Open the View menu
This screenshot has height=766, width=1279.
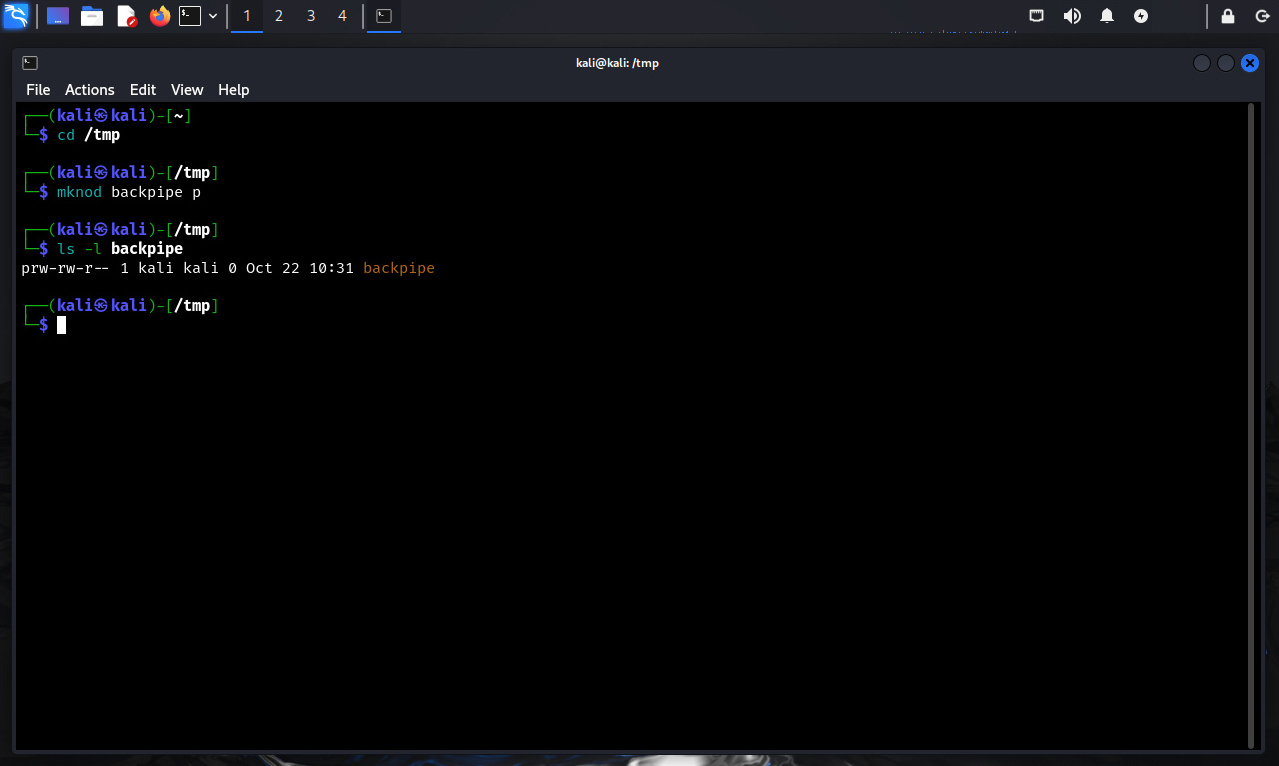tap(187, 90)
